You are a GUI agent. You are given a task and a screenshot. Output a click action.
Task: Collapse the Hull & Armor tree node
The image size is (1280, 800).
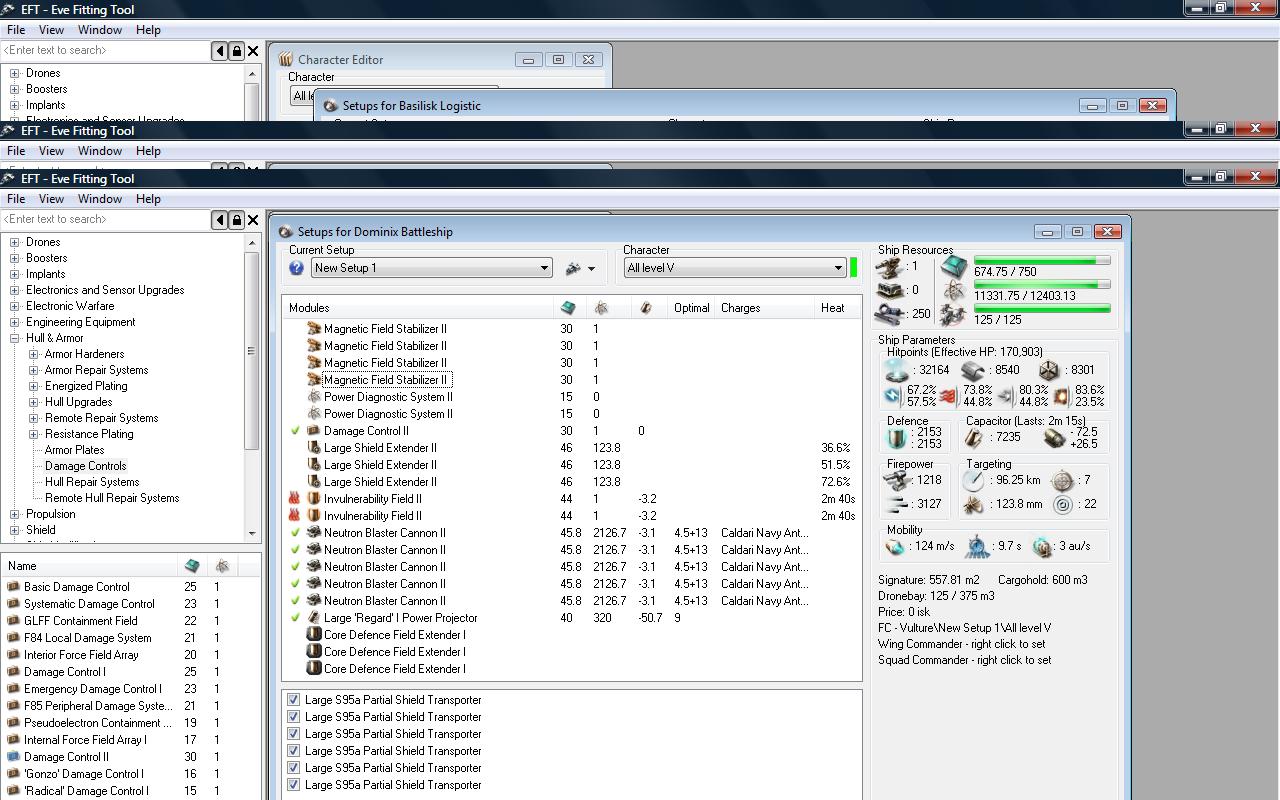coord(15,338)
